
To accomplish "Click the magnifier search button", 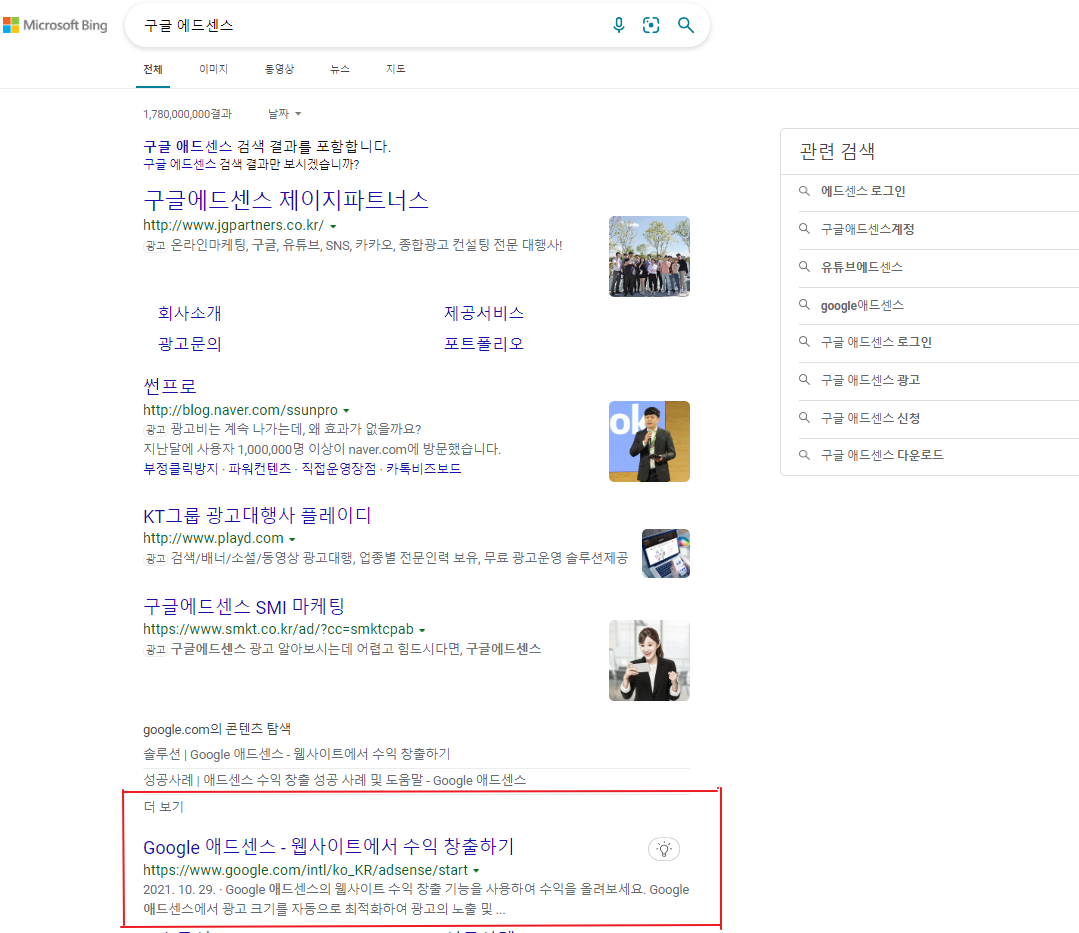I will pyautogui.click(x=685, y=25).
